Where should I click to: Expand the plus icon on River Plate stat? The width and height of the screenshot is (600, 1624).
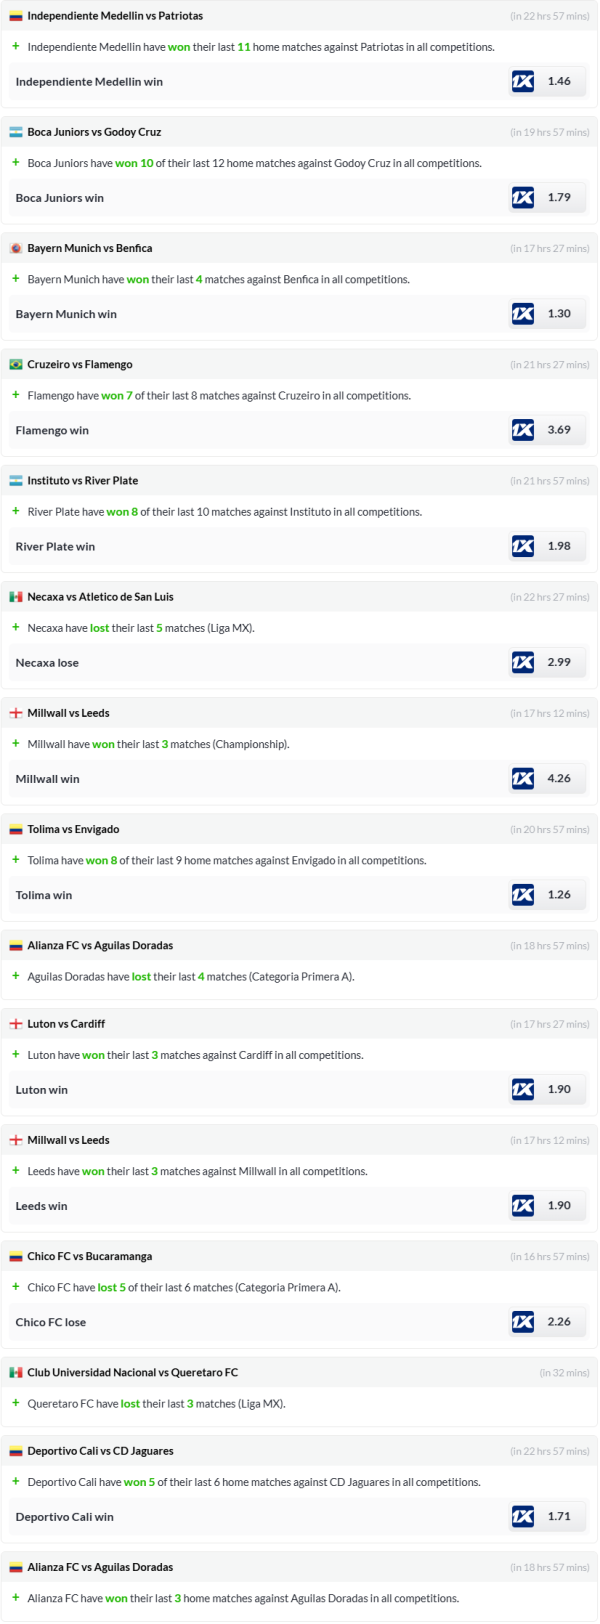point(16,511)
